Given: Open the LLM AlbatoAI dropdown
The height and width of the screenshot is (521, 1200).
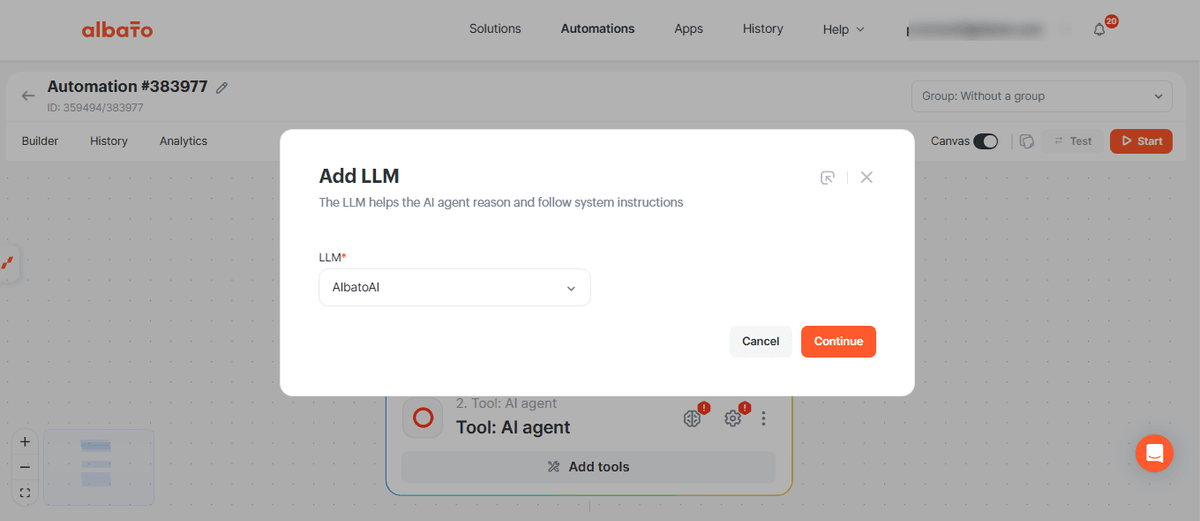Looking at the screenshot, I should click(455, 287).
